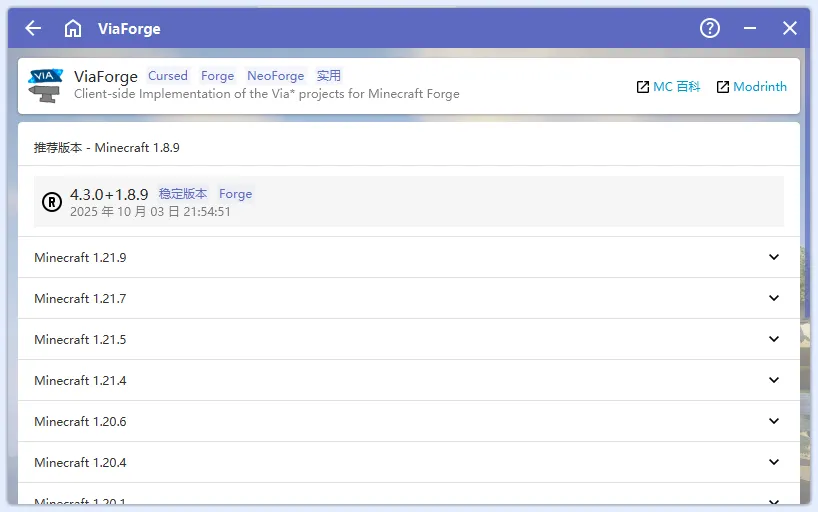818x512 pixels.
Task: Close the ViaForge window
Action: (x=790, y=28)
